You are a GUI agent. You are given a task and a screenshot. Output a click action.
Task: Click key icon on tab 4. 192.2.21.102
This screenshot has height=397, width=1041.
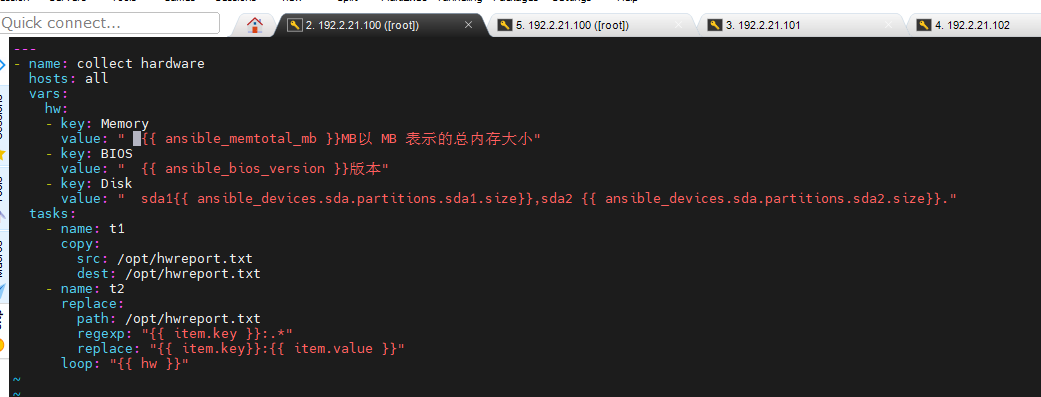tap(923, 25)
